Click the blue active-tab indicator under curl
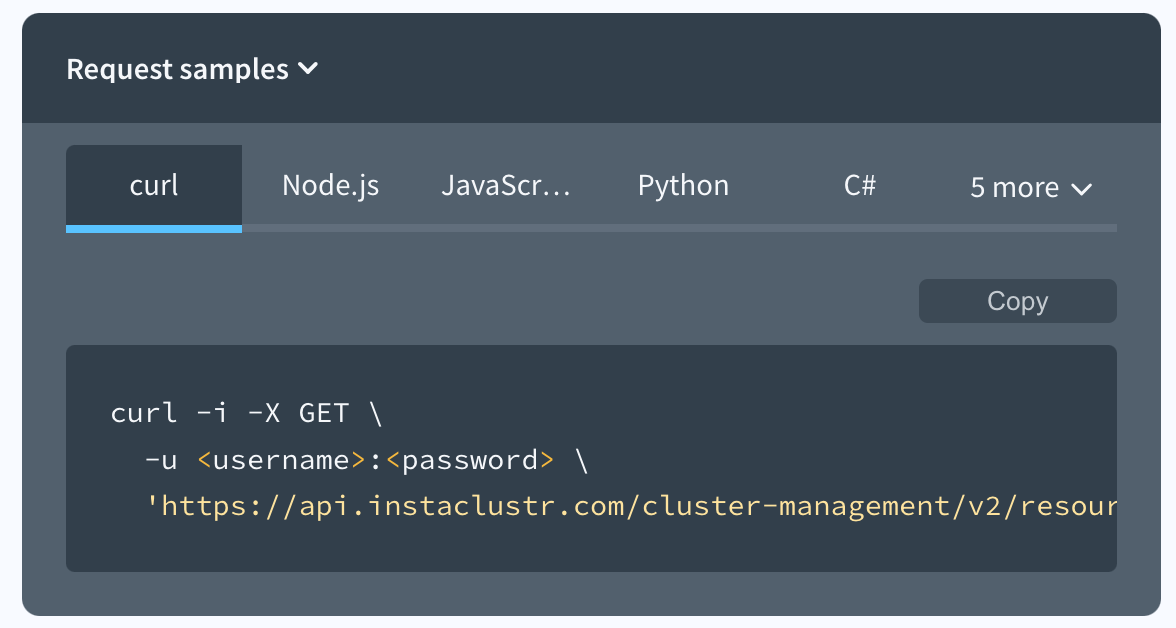The width and height of the screenshot is (1176, 628). (x=153, y=229)
